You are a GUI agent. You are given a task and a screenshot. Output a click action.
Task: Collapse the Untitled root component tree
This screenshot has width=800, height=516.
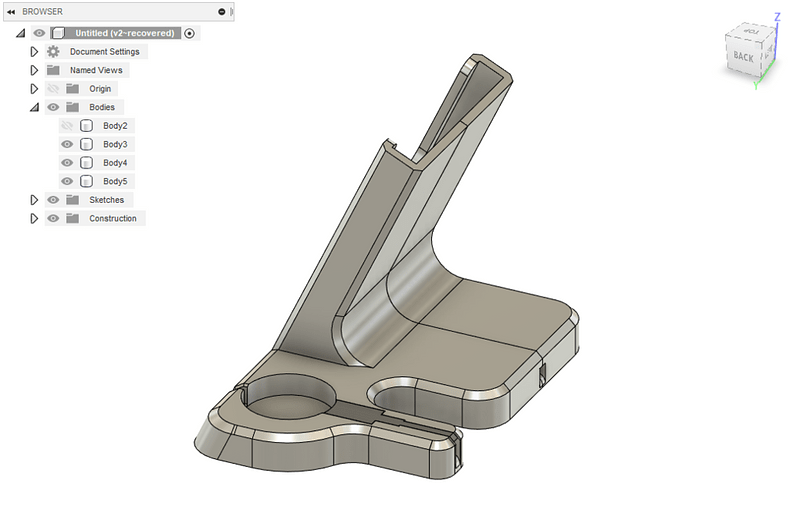[20, 33]
